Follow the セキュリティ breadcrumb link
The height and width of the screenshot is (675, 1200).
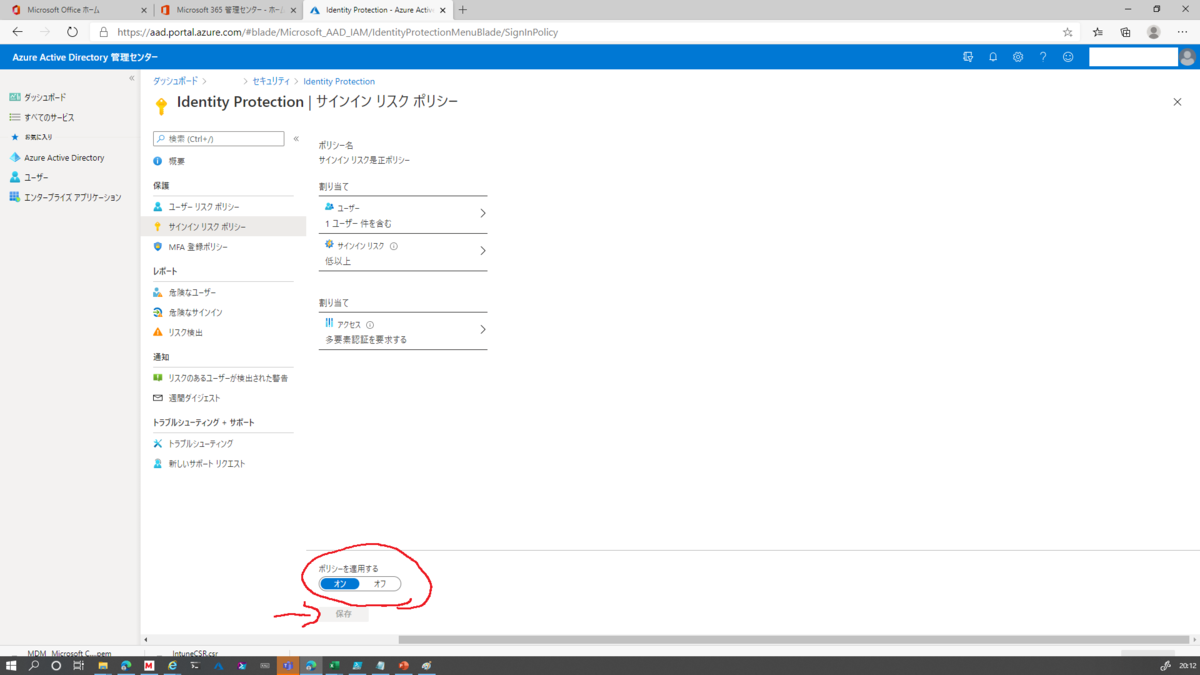point(271,81)
